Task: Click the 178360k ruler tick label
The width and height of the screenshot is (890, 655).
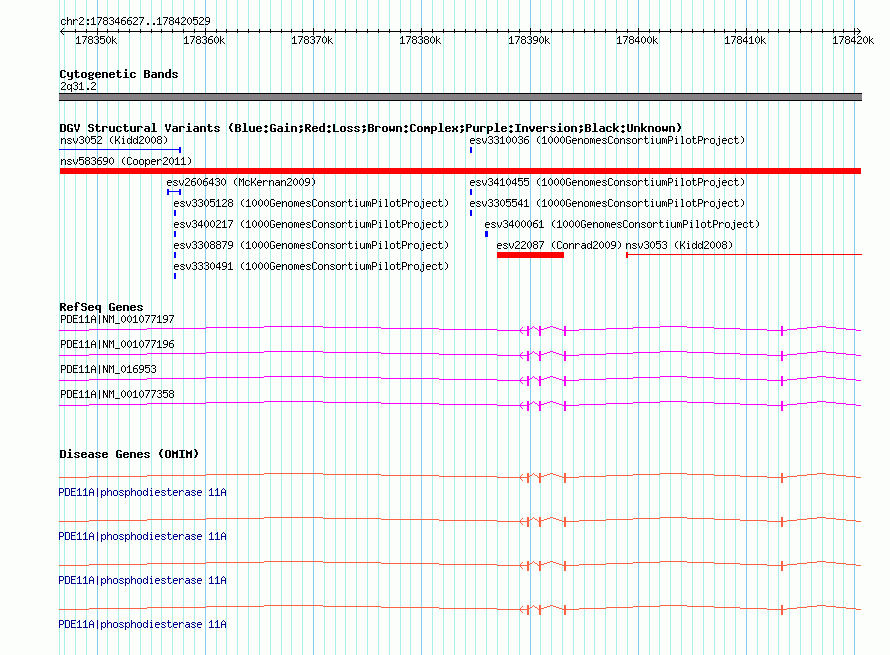Action: tap(204, 40)
